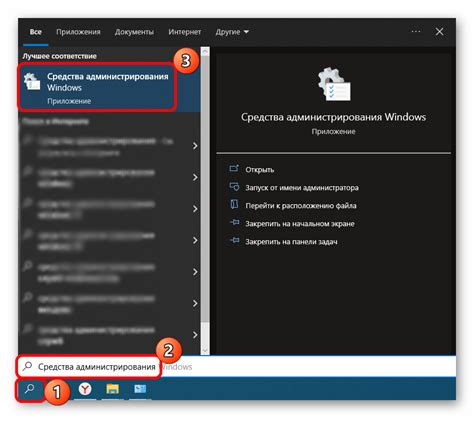The height and width of the screenshot is (426, 474).
Task: Click Открыть in the right pane
Action: click(260, 170)
